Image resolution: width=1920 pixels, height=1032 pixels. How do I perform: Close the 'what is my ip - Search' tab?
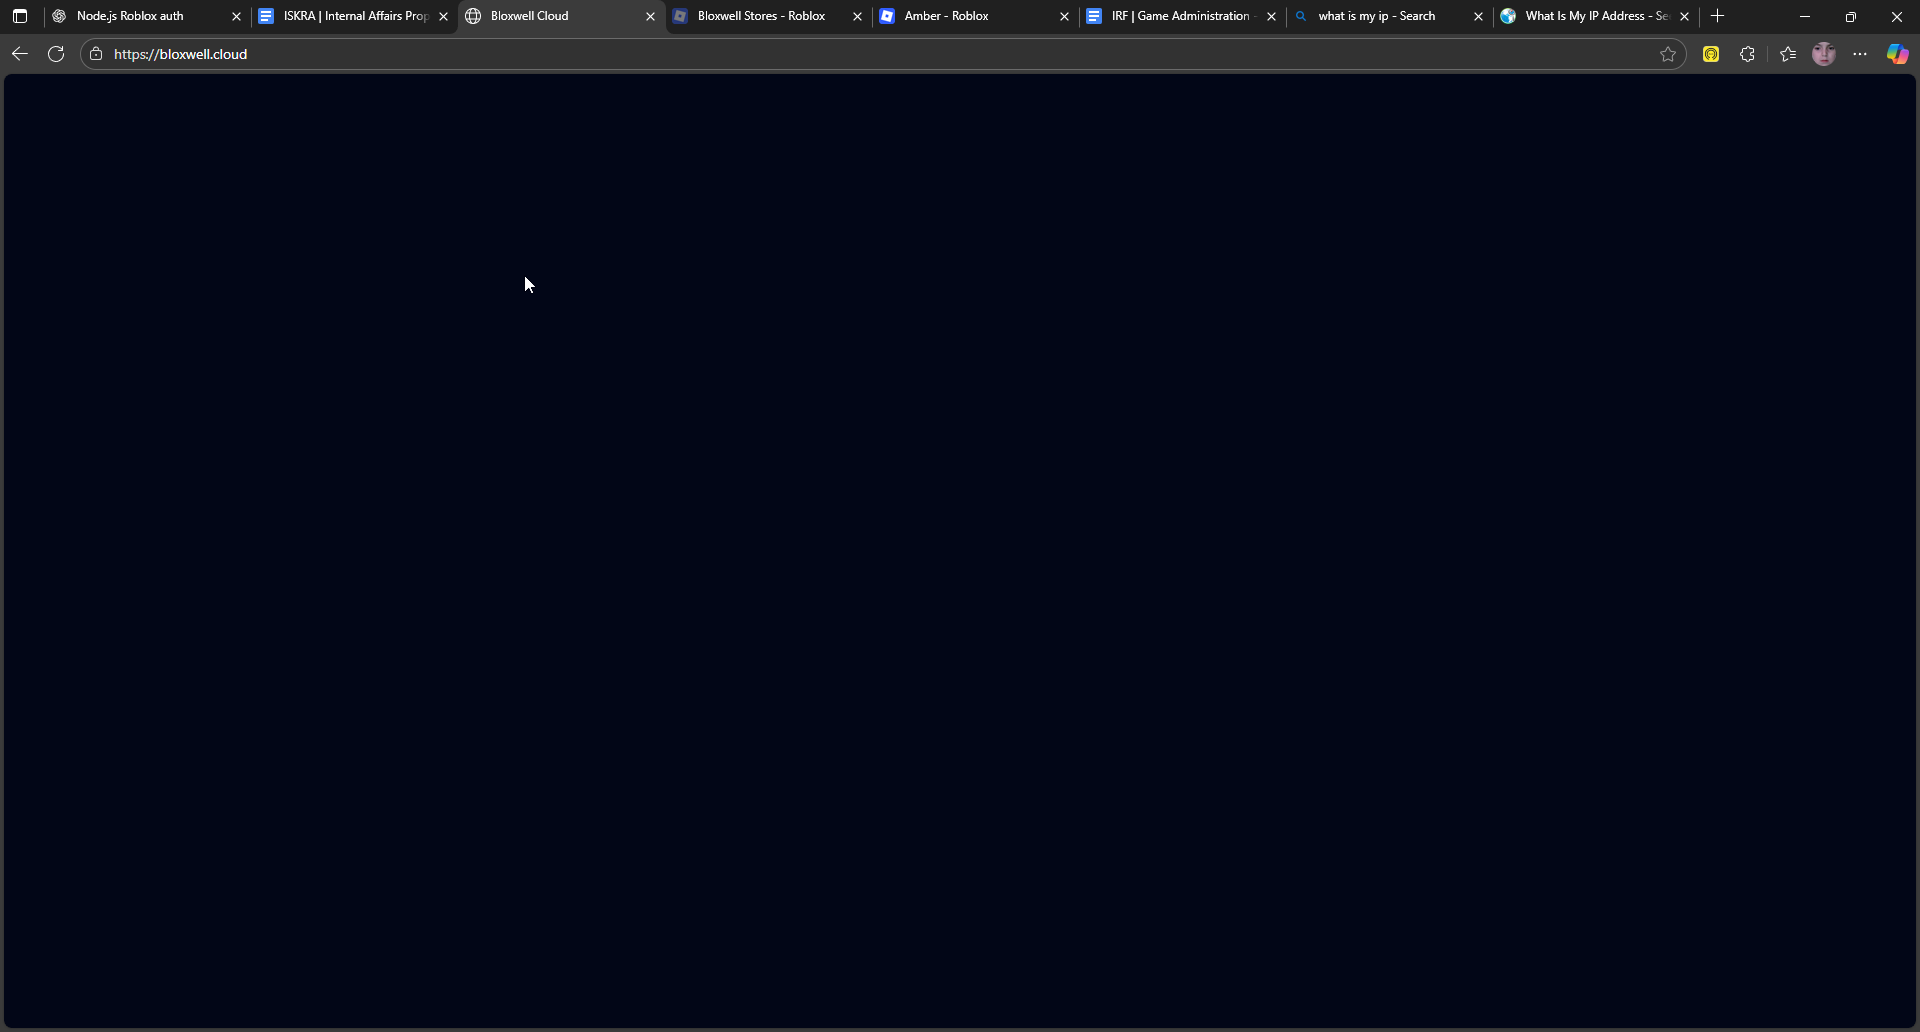(1479, 17)
